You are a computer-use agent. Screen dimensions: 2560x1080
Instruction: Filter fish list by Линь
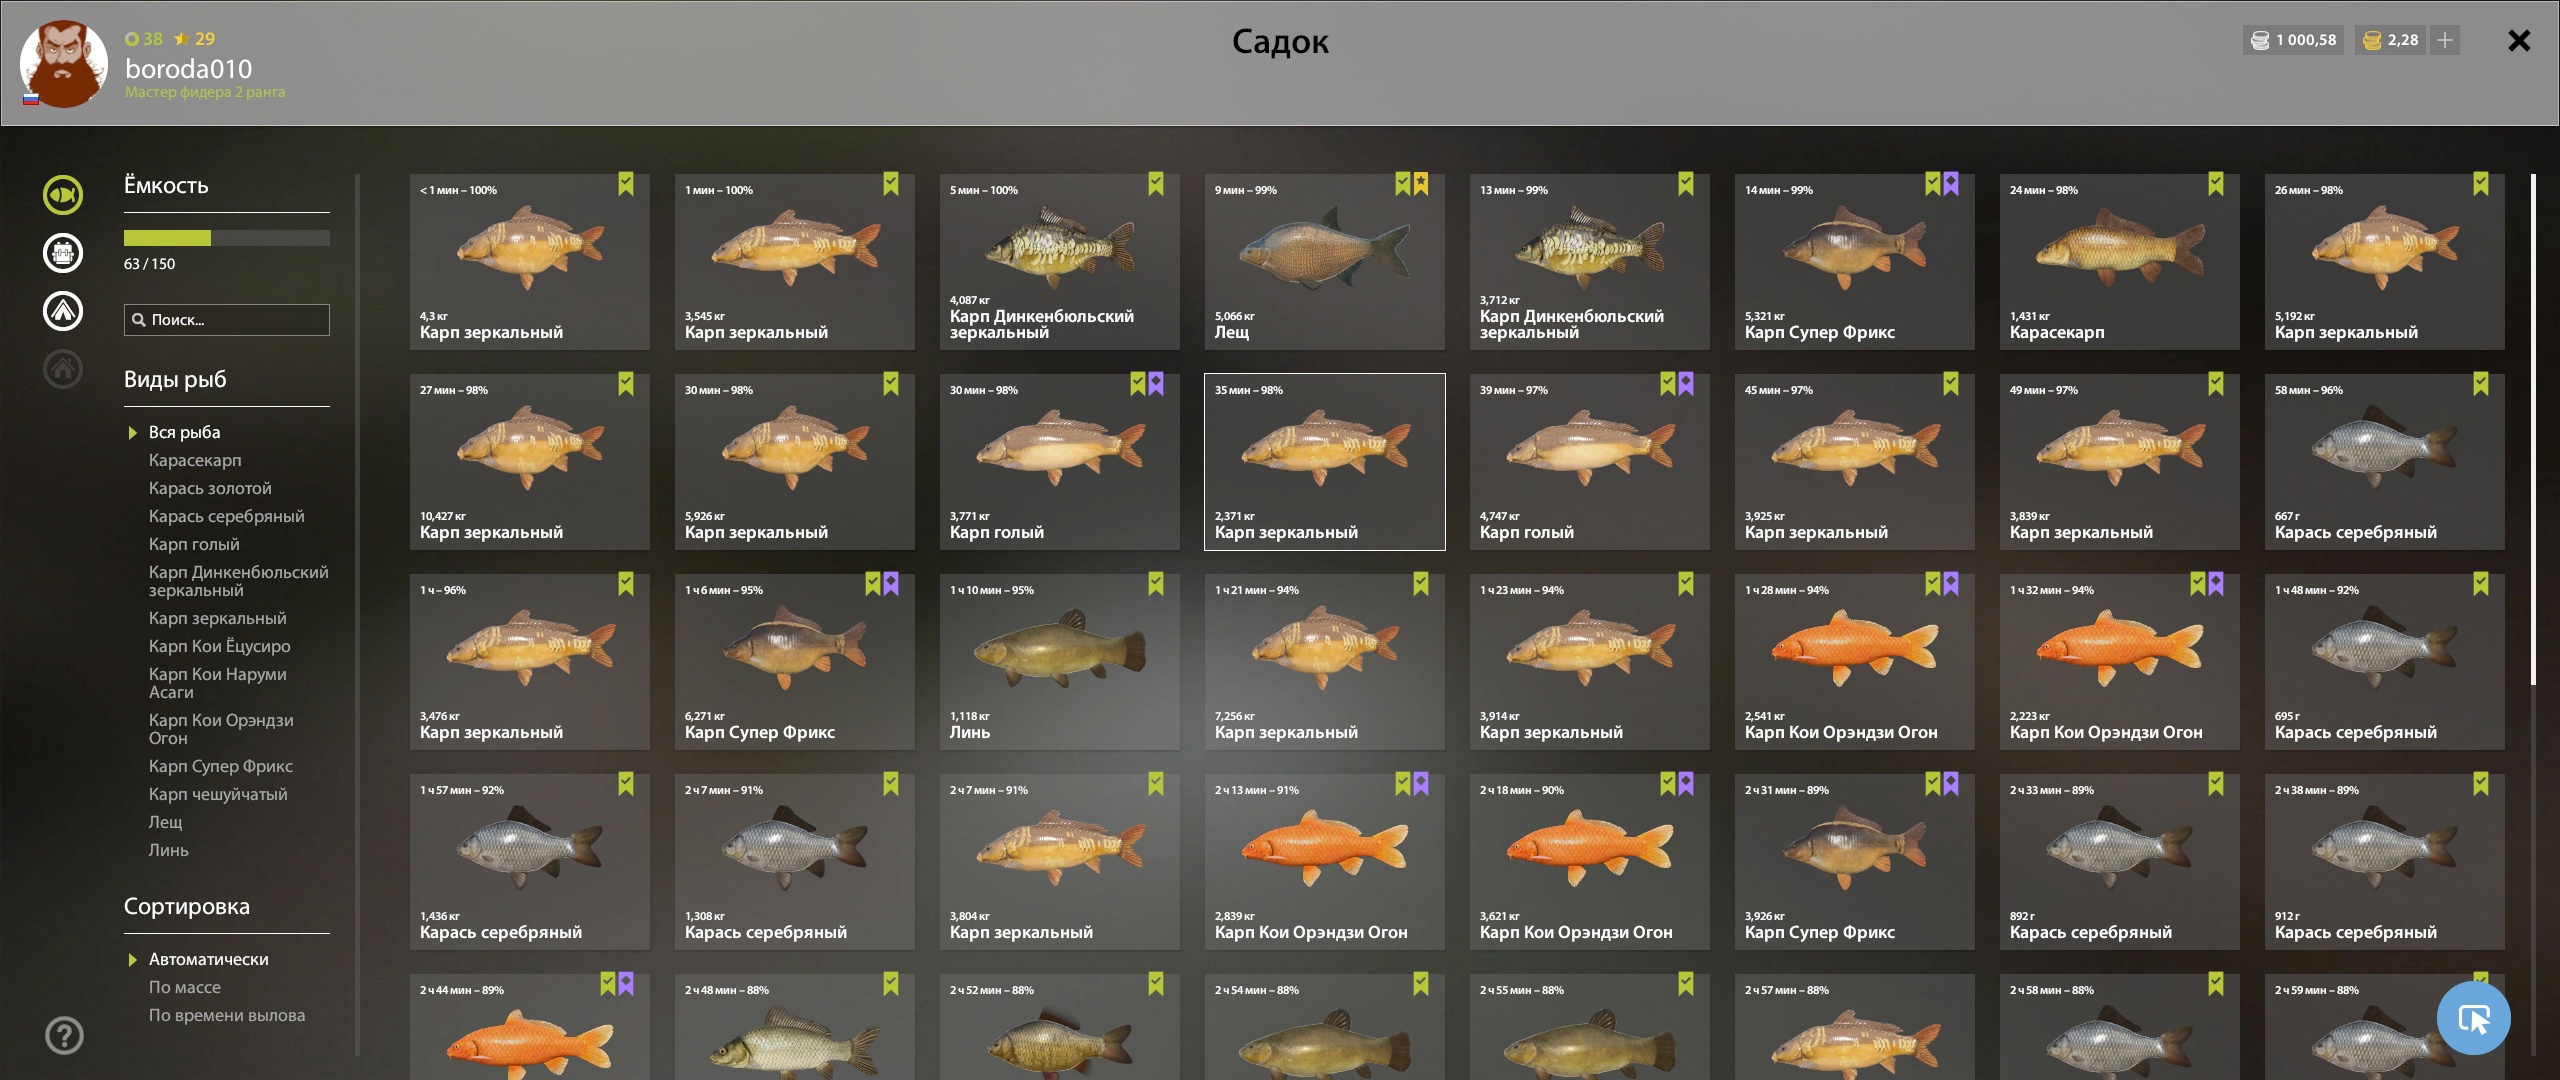pyautogui.click(x=169, y=850)
